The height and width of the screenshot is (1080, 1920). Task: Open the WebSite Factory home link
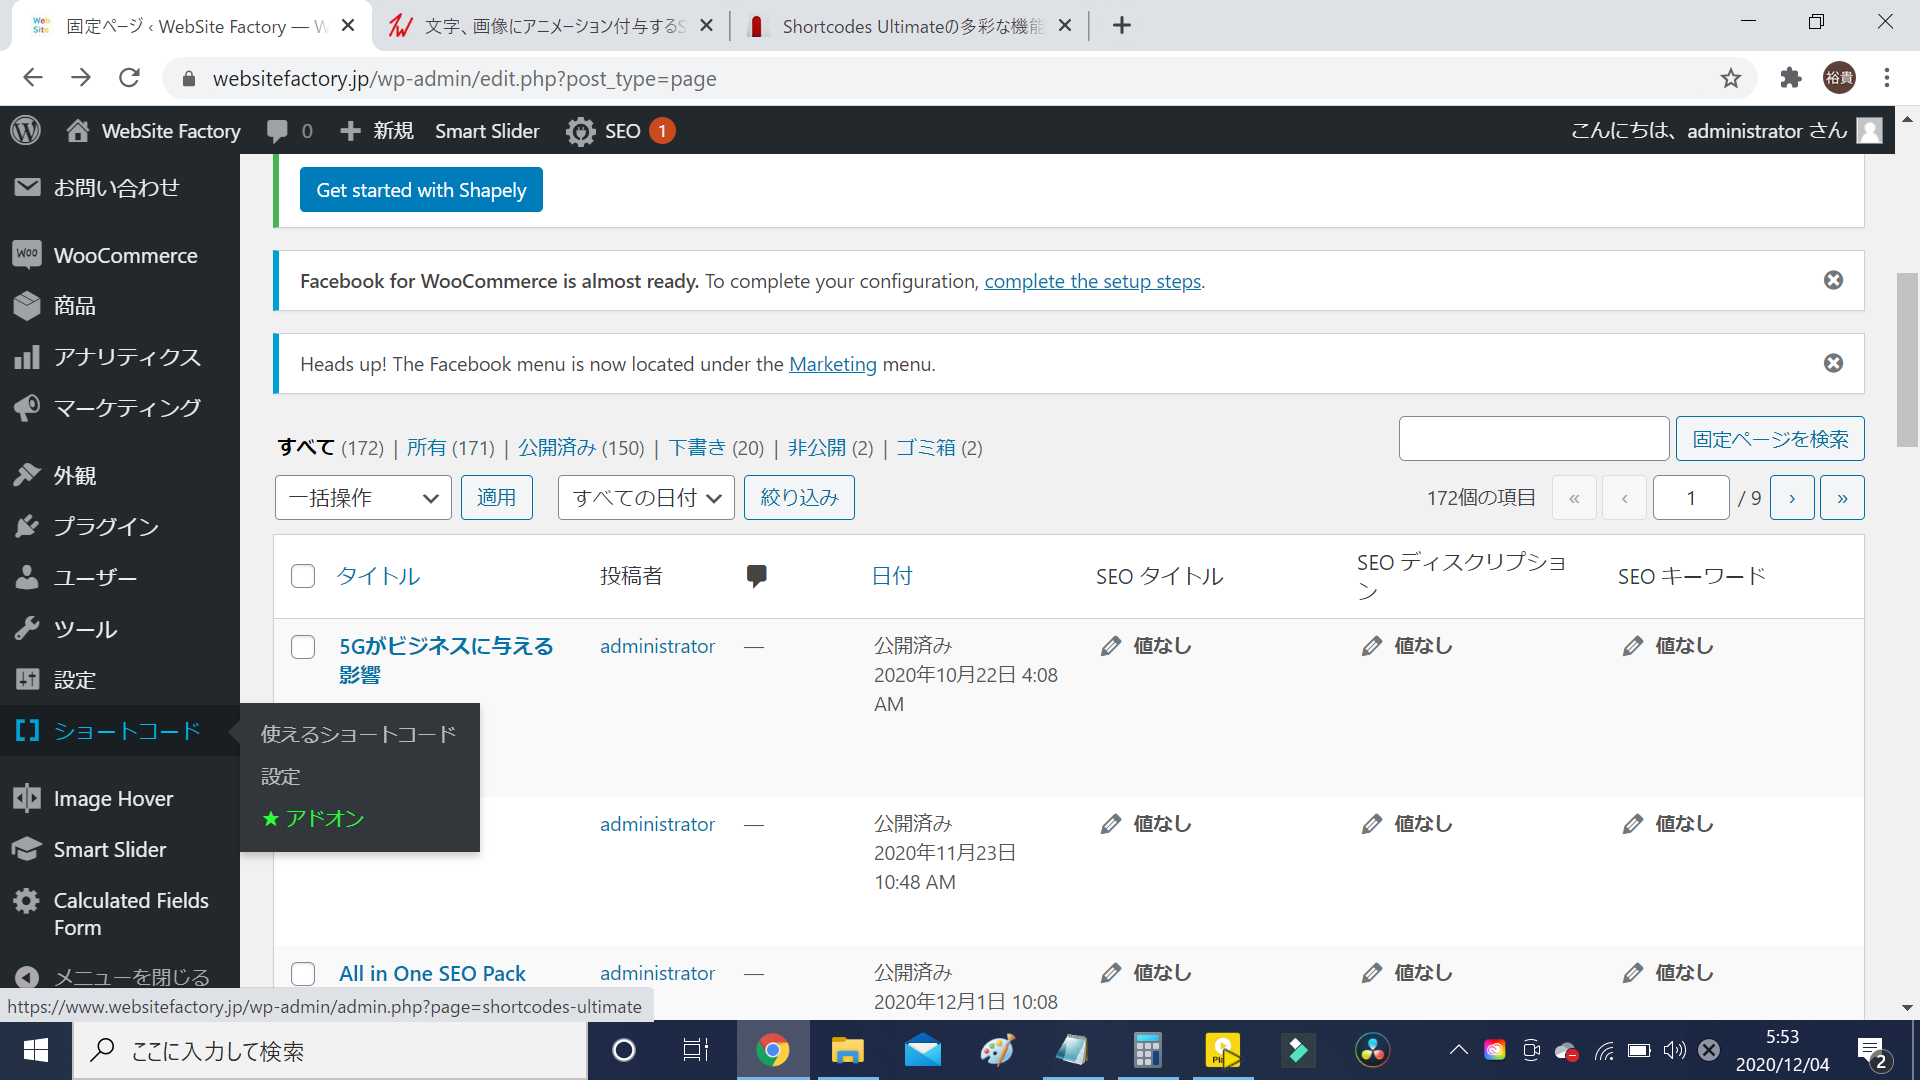tap(154, 131)
